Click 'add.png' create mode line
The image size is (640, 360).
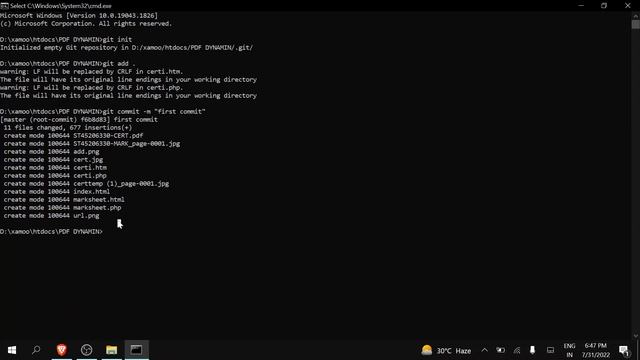(51, 151)
